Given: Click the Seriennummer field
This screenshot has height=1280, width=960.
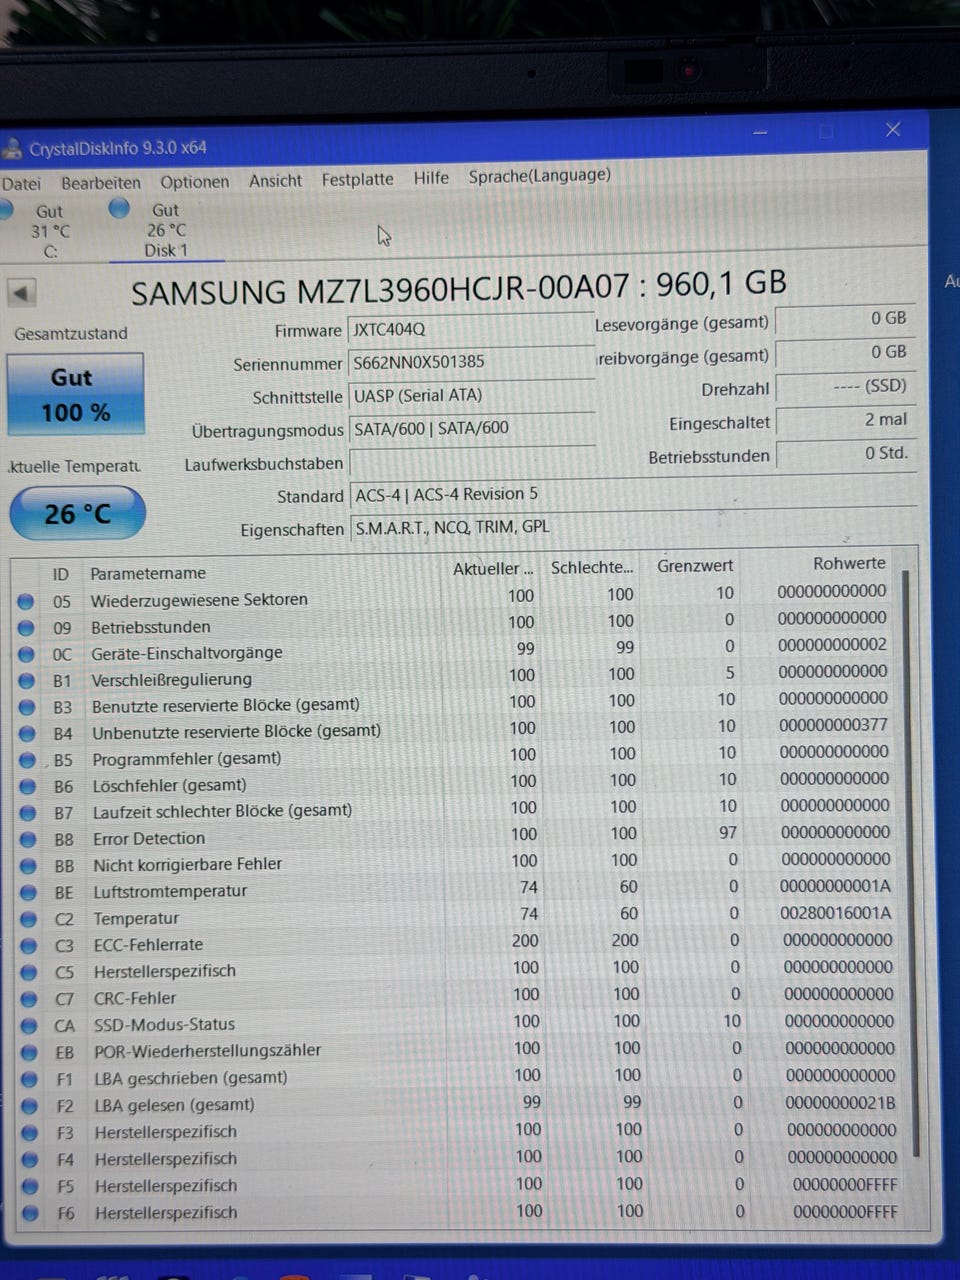Looking at the screenshot, I should click(x=470, y=362).
